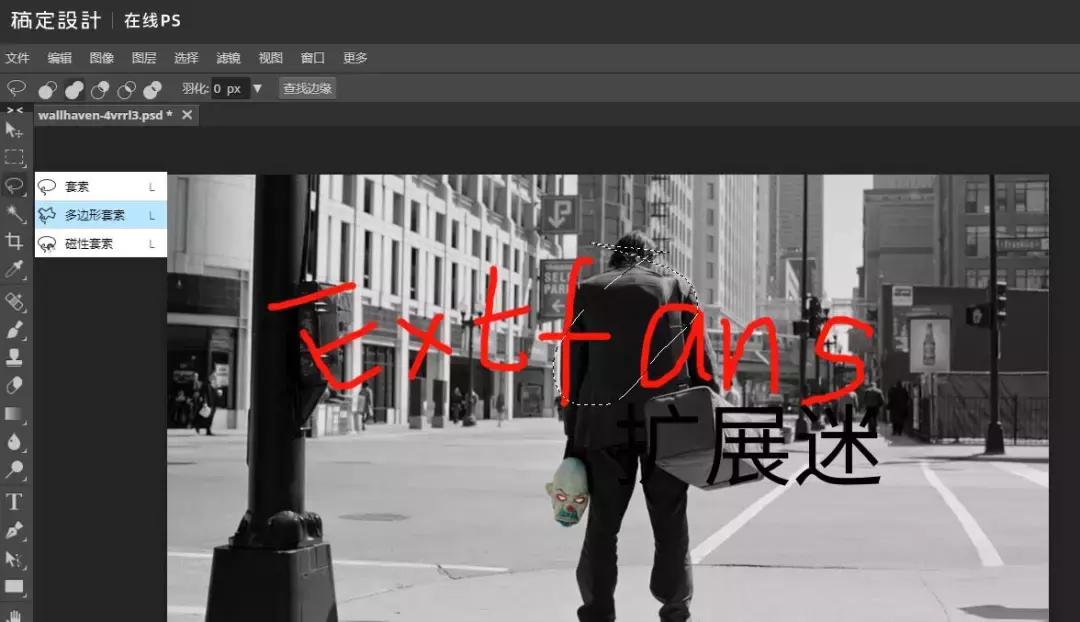Select the Gradient tool
The width and height of the screenshot is (1080, 622).
click(x=14, y=414)
